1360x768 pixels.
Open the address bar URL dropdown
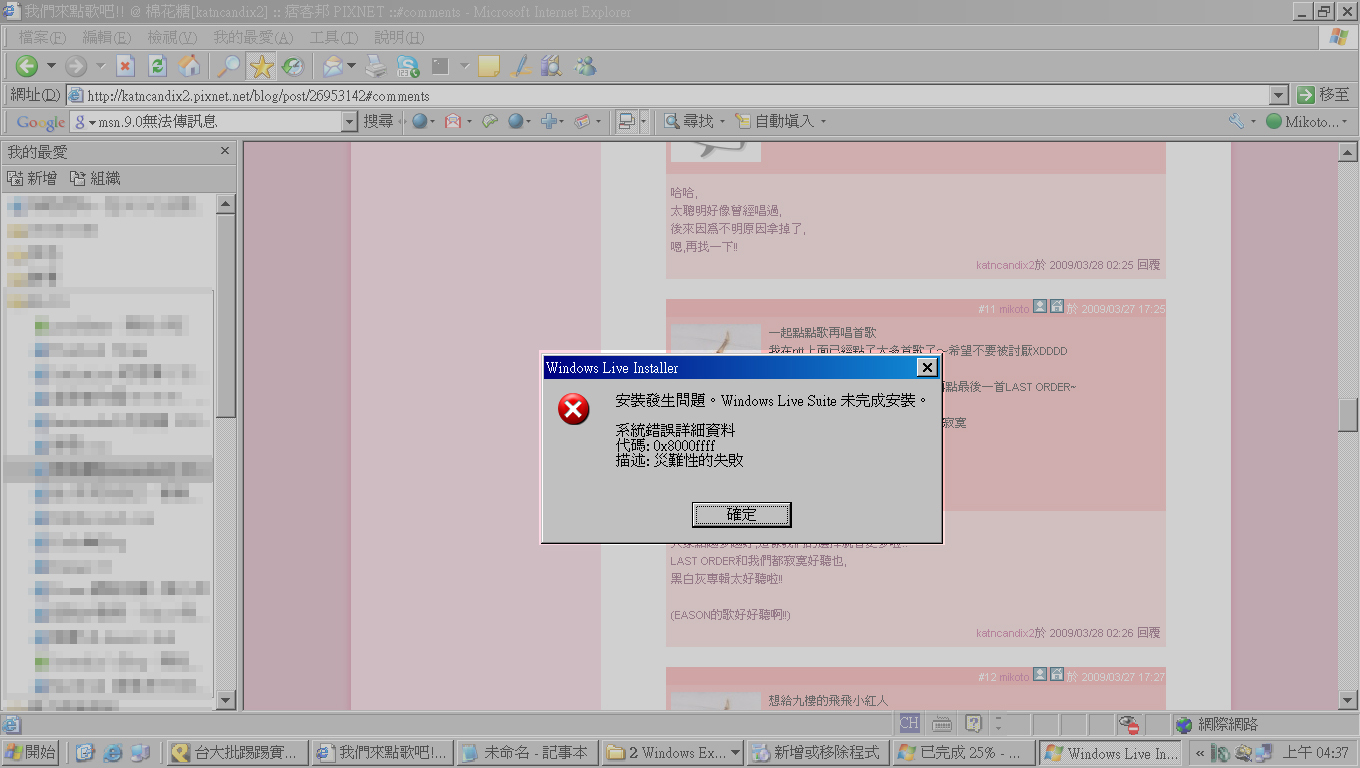[1278, 95]
